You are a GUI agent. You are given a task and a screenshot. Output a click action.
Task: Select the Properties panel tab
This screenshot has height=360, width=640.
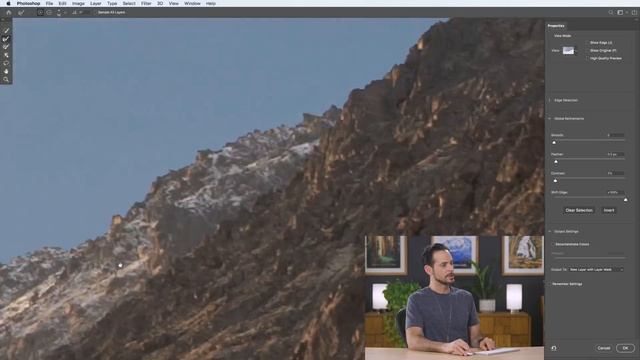pyautogui.click(x=556, y=26)
